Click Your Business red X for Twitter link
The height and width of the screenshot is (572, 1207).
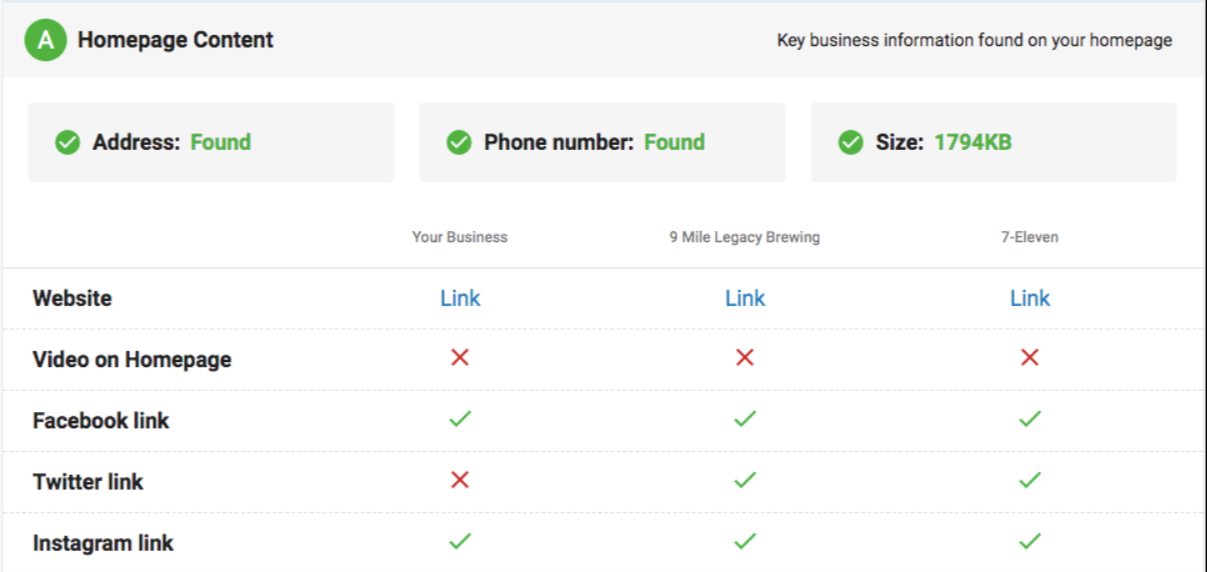pyautogui.click(x=460, y=480)
